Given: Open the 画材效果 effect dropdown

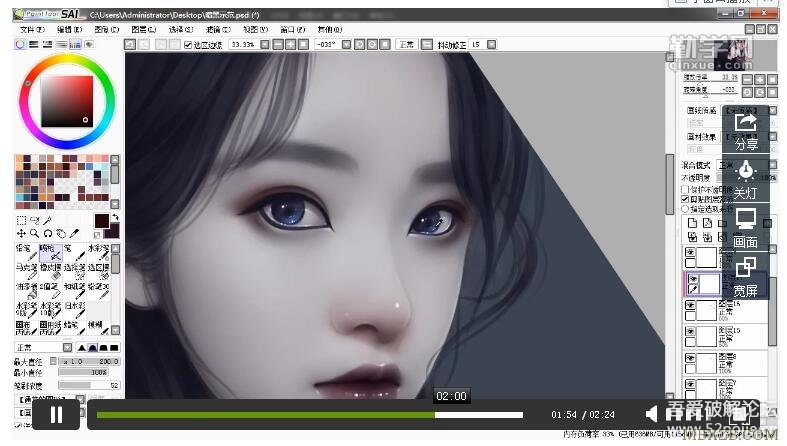Looking at the screenshot, I should 772,136.
